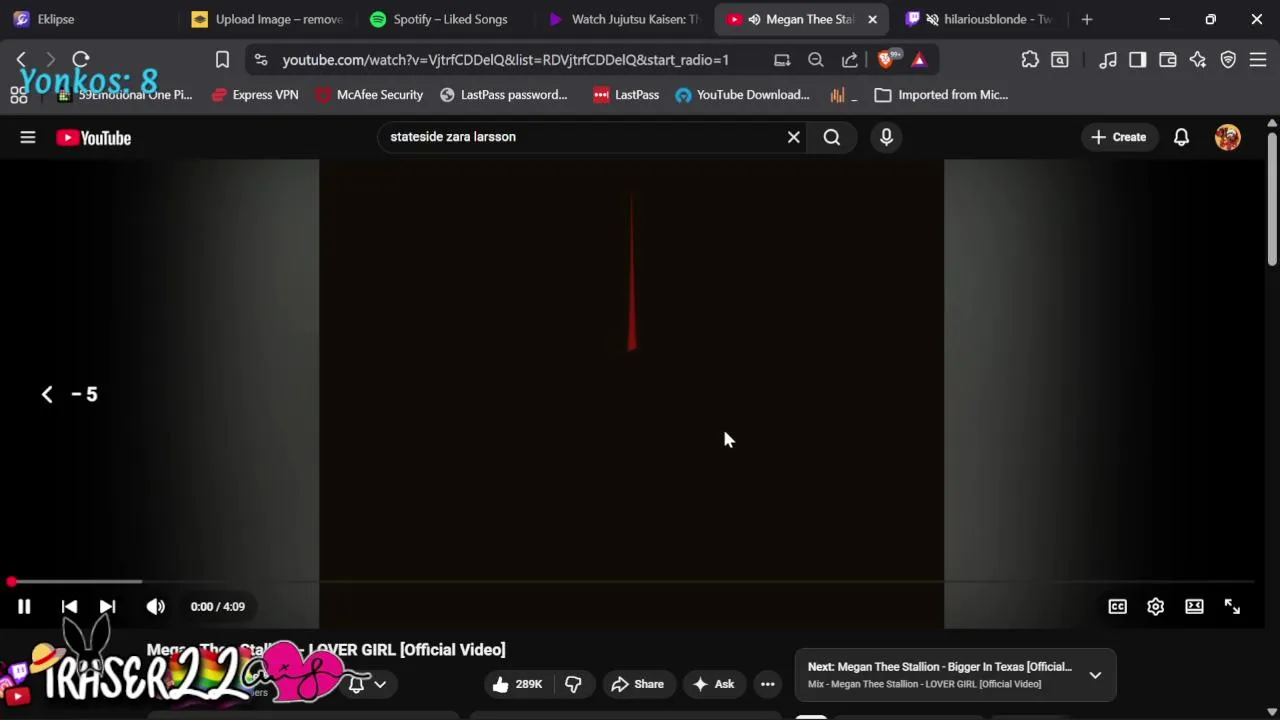
Task: Seek on the video progress bar
Action: 632,581
